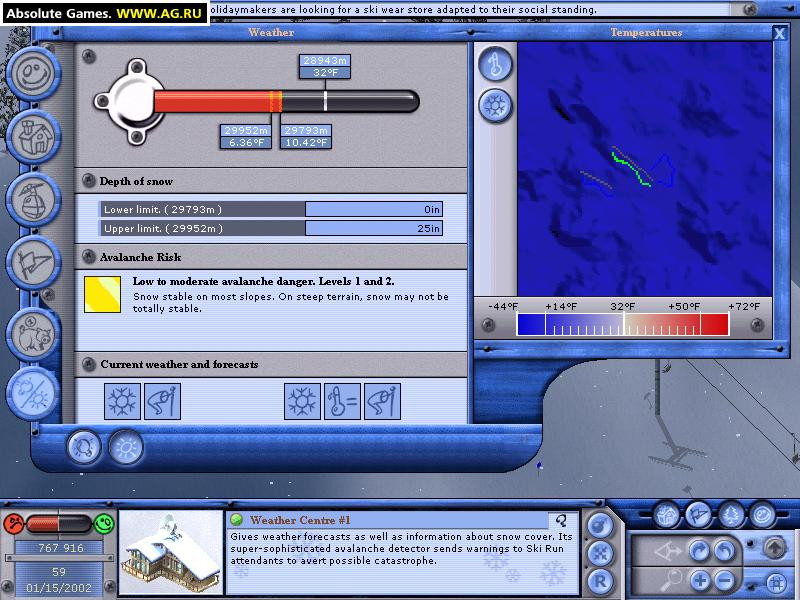Image resolution: width=800 pixels, height=600 pixels.
Task: Click the grey up-arrow button
Action: (x=775, y=548)
